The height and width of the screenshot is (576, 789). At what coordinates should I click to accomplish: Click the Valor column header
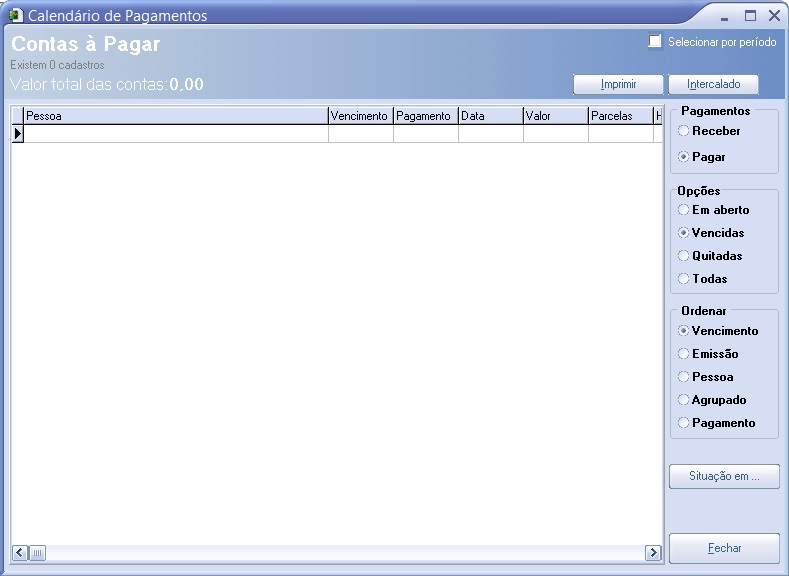pos(555,116)
